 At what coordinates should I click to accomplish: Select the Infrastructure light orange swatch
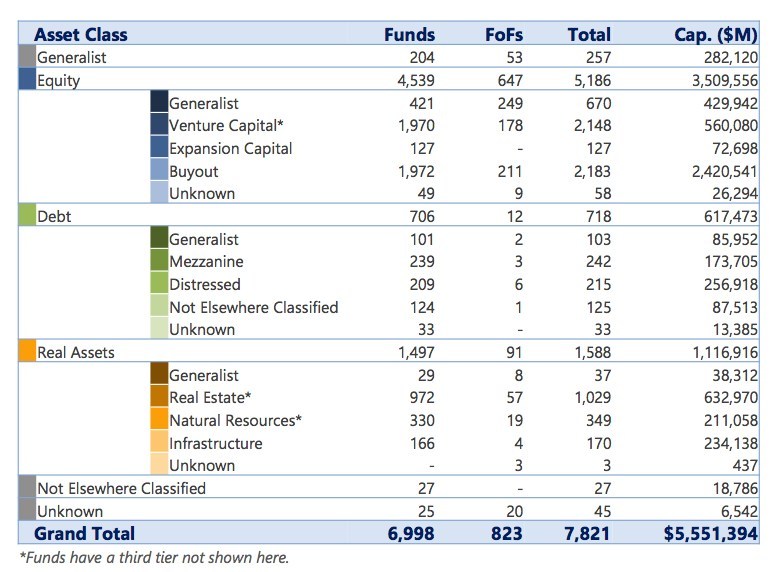tap(159, 443)
